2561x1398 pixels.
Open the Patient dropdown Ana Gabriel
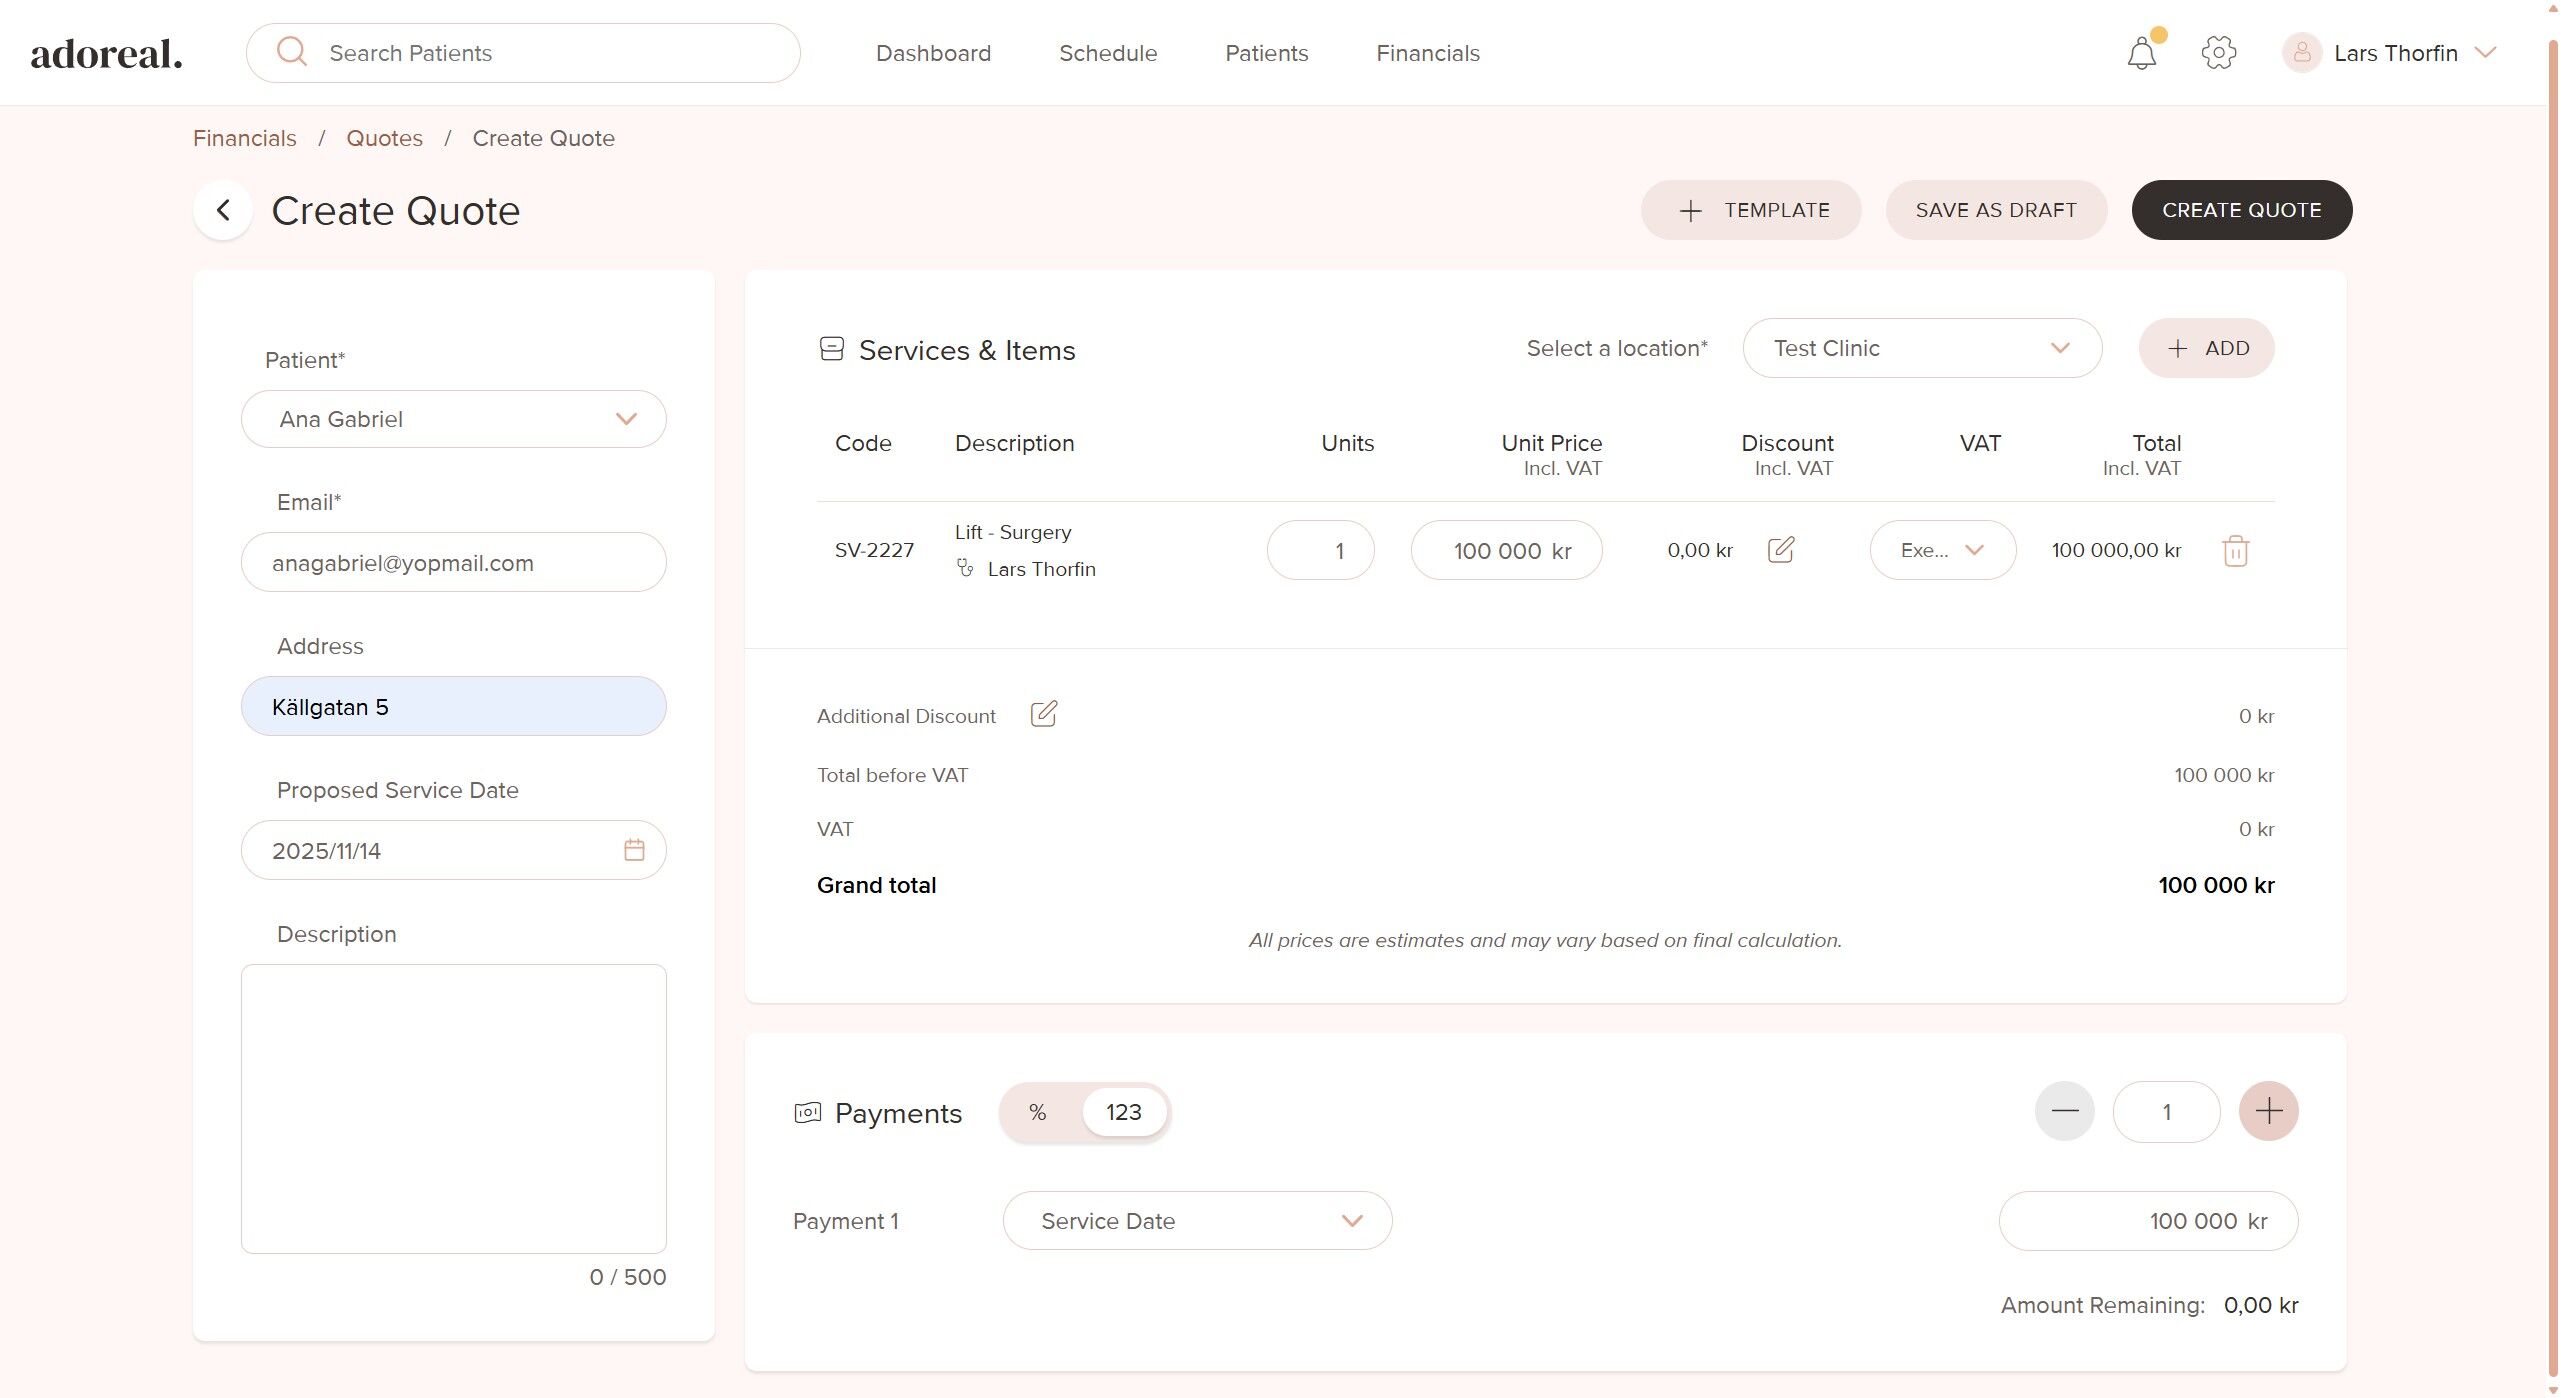tap(453, 419)
